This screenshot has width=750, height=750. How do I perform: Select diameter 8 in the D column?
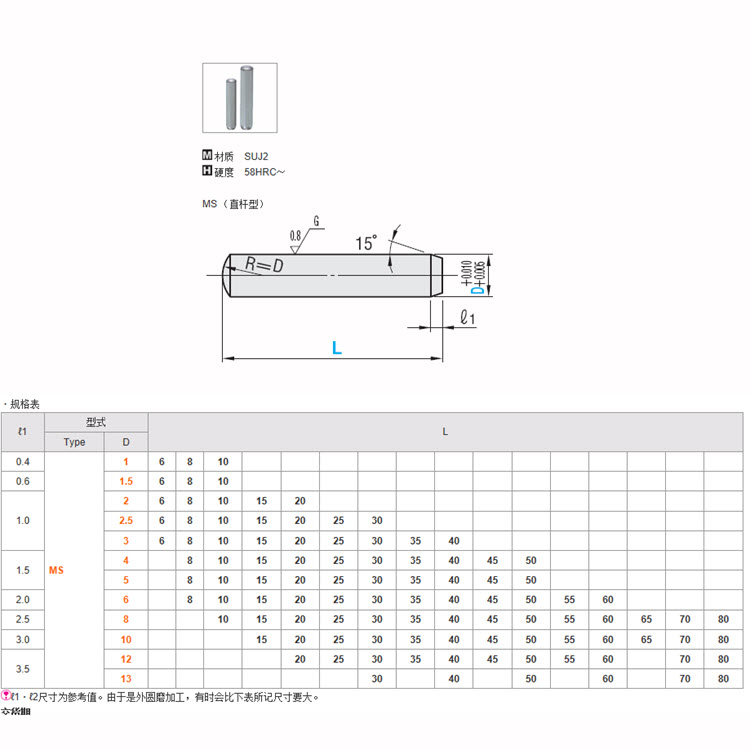[x=126, y=619]
